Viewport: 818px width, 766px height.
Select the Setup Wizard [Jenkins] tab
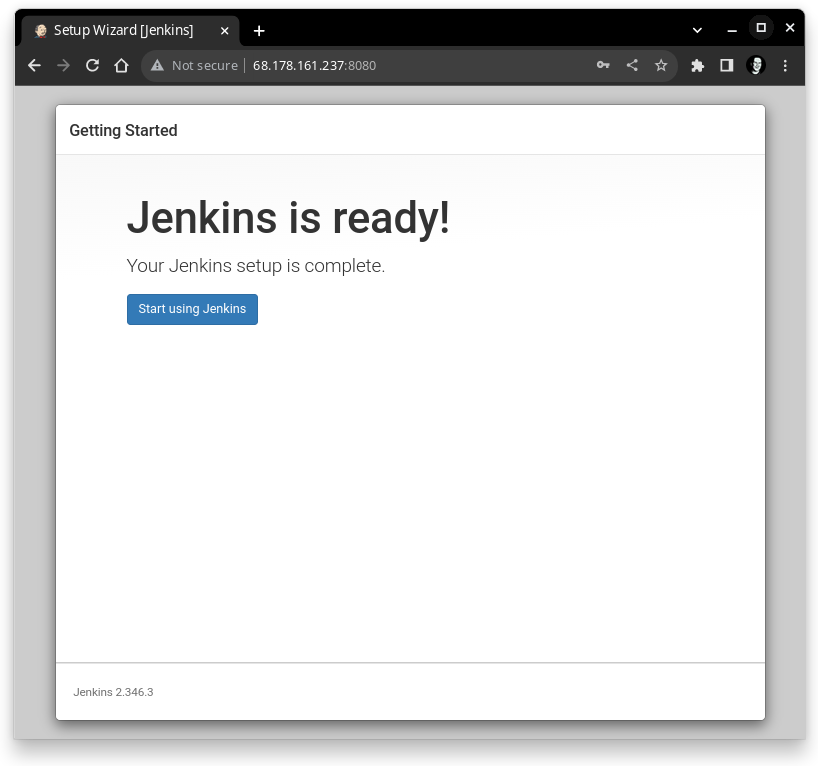tap(130, 31)
